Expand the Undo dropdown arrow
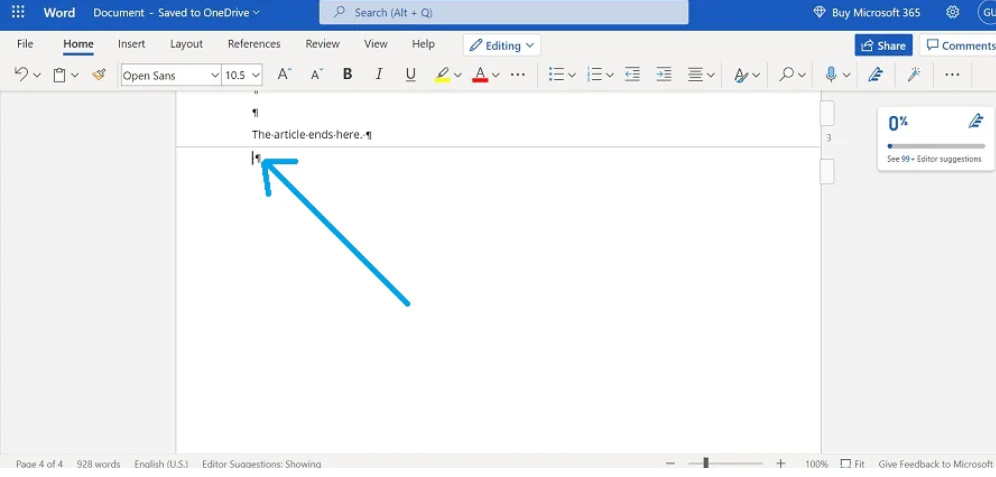 (x=37, y=75)
